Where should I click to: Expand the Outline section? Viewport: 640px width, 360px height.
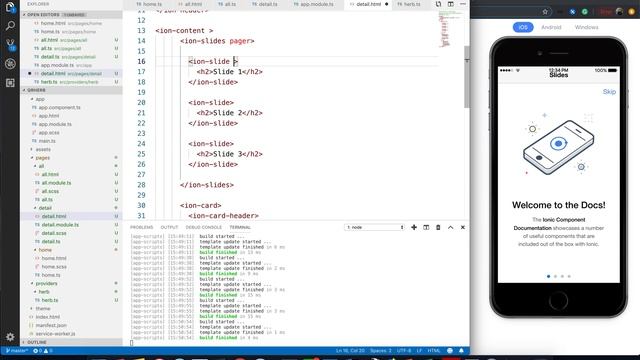(x=71, y=342)
